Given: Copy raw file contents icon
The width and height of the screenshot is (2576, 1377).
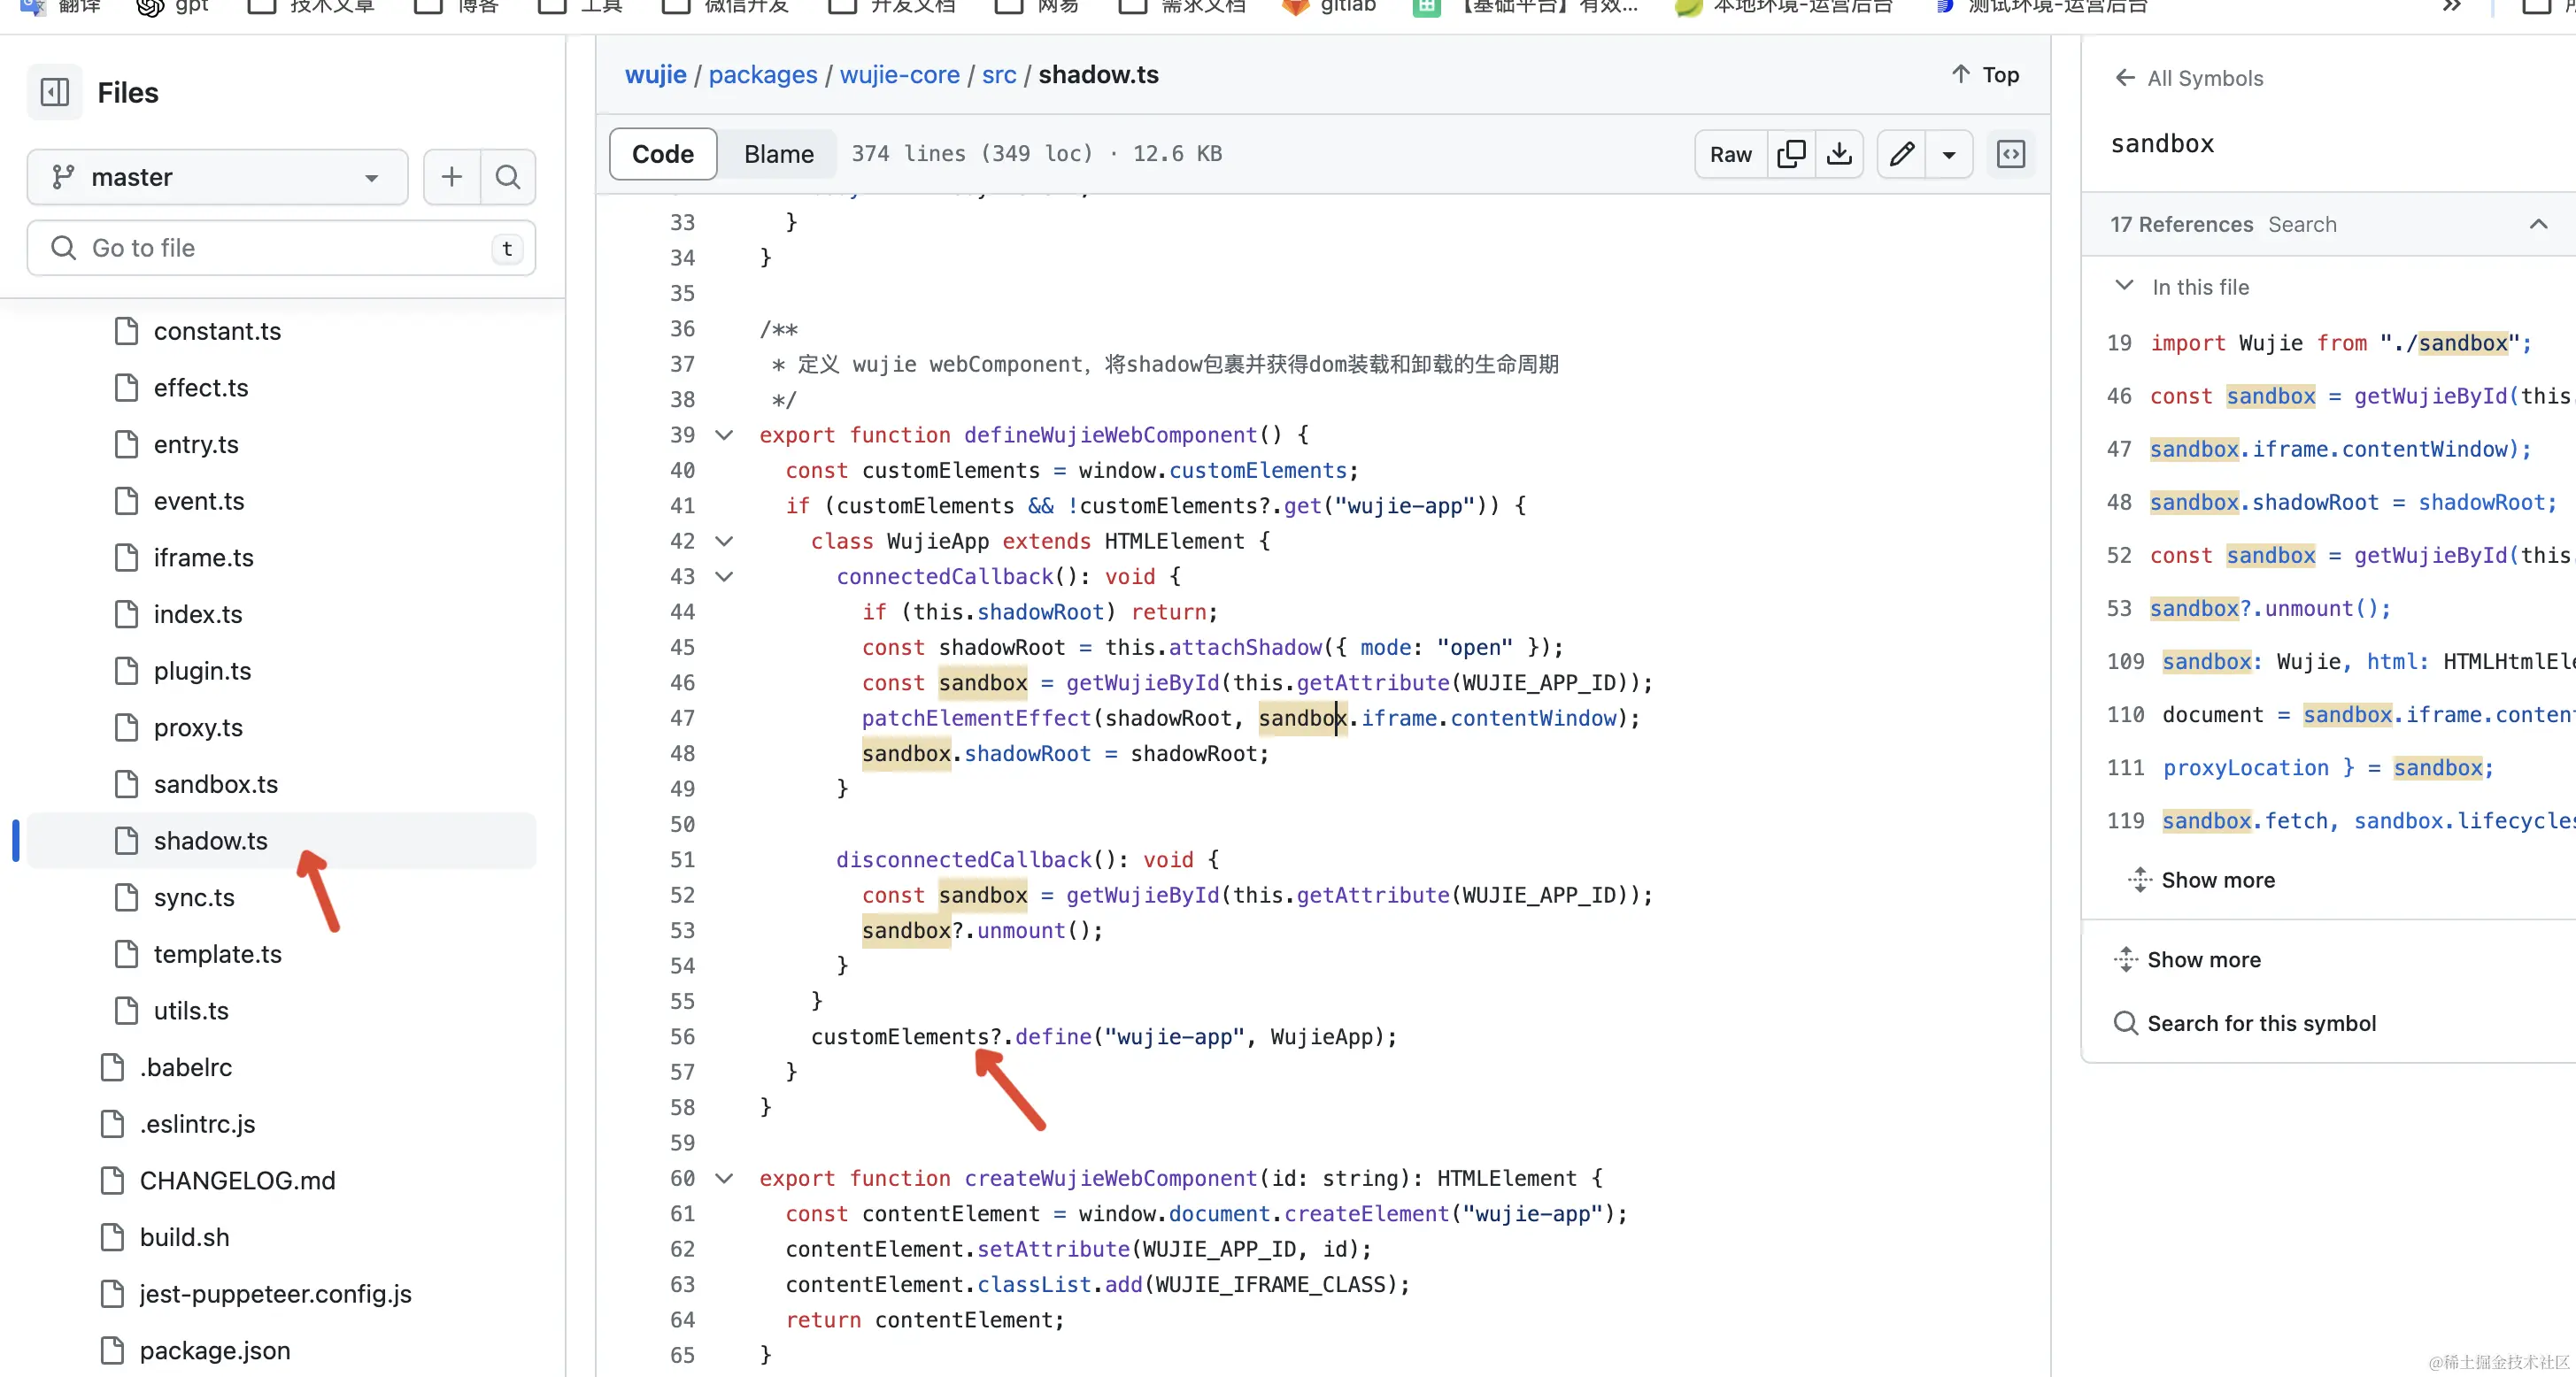Looking at the screenshot, I should [1790, 154].
